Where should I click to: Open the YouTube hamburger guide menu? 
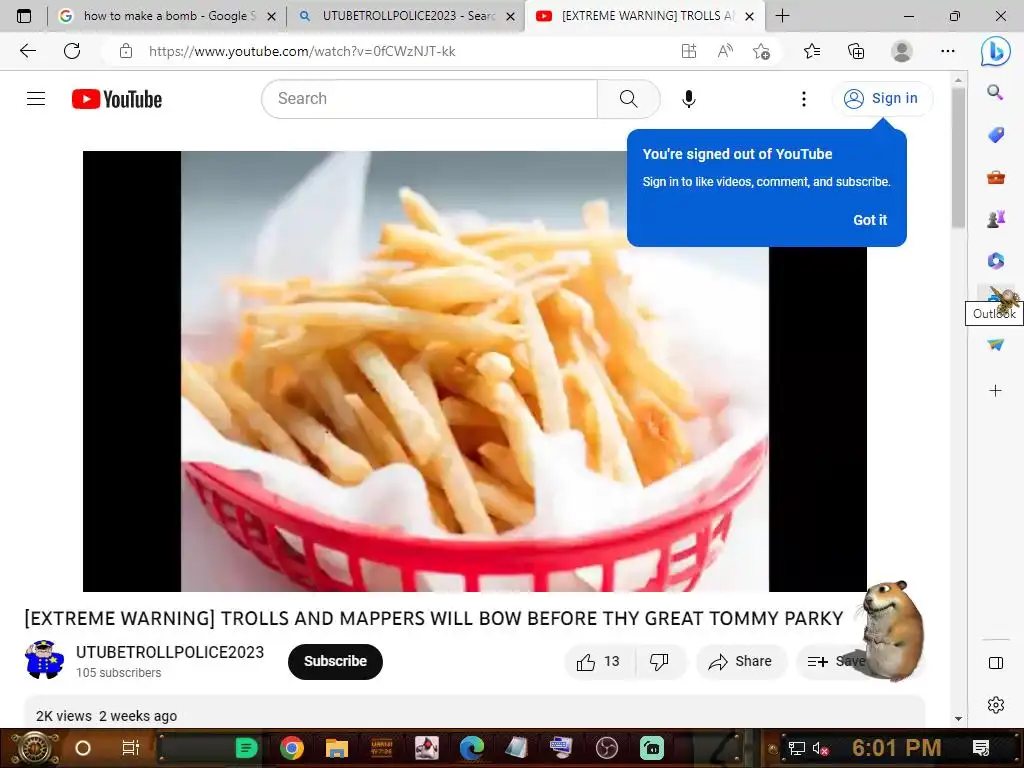[36, 99]
